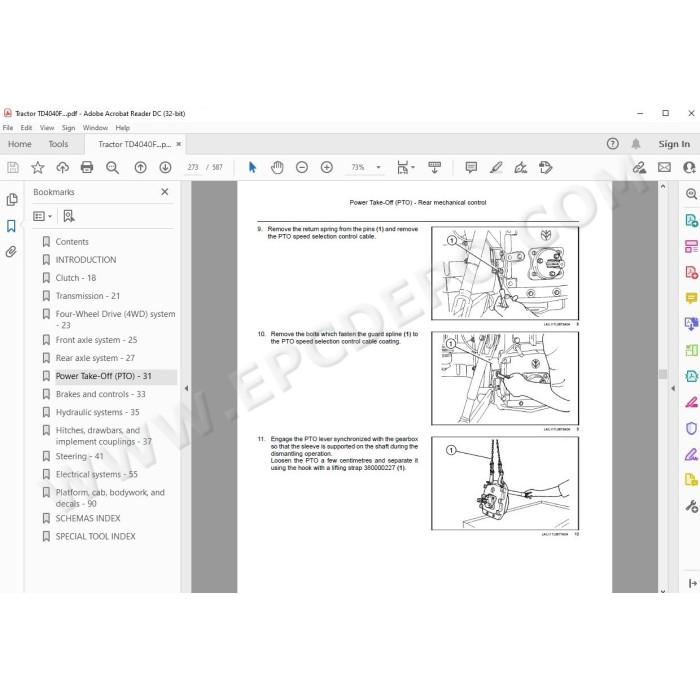Open the Window menu
The image size is (700, 700).
coord(95,128)
